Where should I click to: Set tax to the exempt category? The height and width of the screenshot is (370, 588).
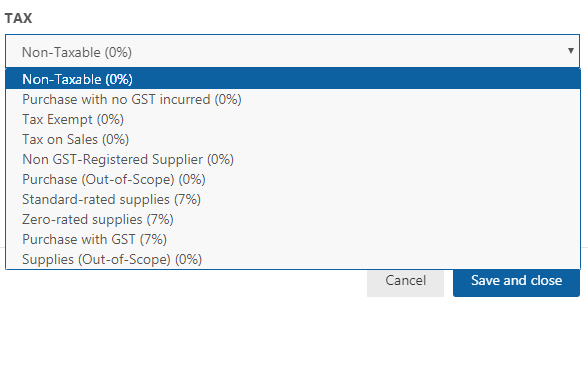[293, 119]
